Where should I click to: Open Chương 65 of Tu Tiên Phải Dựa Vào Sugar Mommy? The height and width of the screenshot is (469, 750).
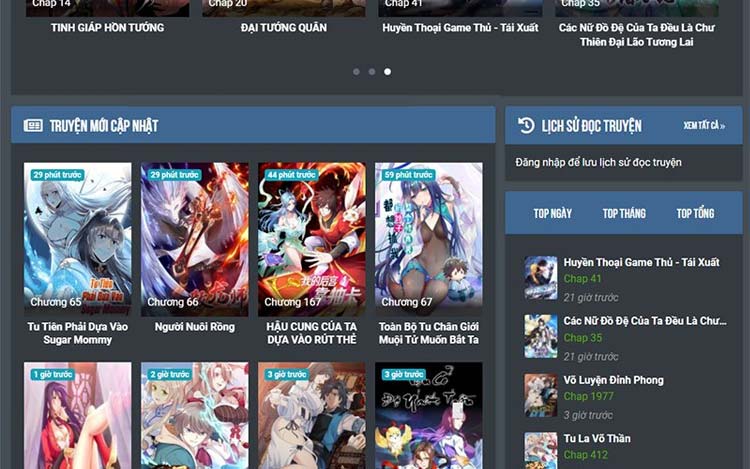[x=56, y=302]
